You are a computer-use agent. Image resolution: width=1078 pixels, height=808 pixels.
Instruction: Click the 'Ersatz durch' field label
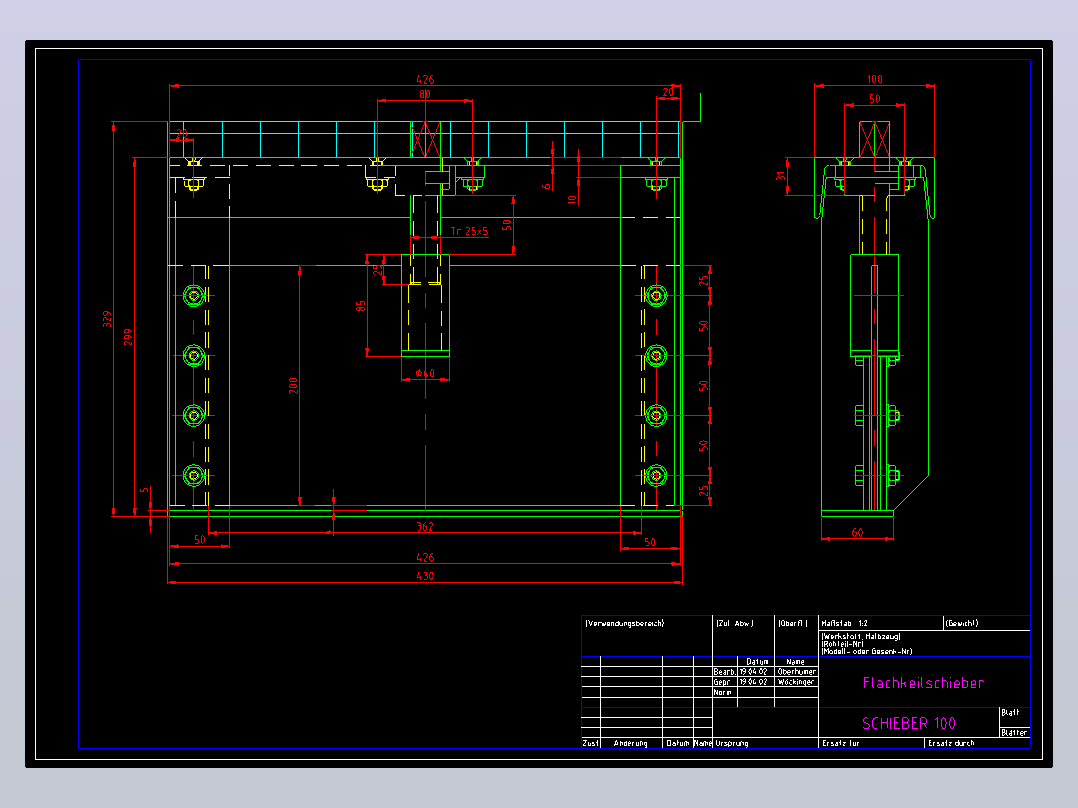point(951,743)
